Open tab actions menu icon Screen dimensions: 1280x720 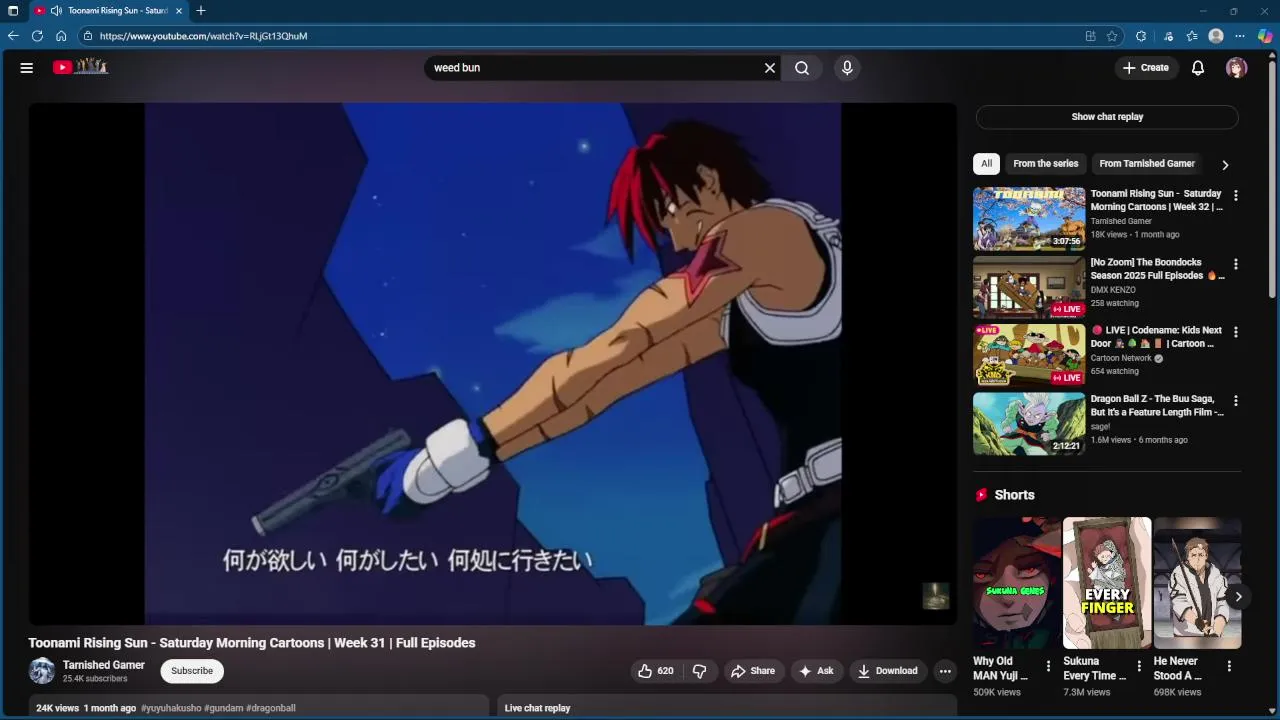[13, 11]
